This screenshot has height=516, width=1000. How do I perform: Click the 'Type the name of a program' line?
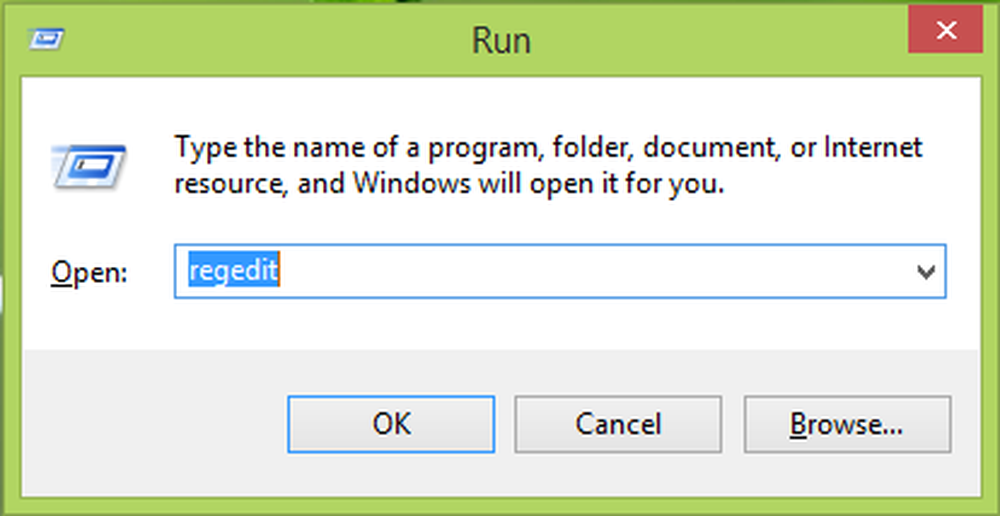(x=548, y=149)
